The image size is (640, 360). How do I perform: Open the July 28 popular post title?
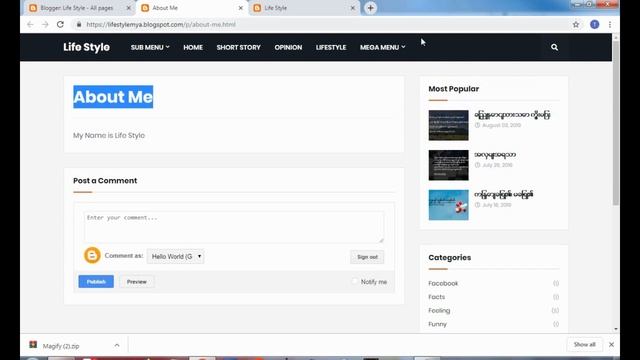click(x=495, y=155)
